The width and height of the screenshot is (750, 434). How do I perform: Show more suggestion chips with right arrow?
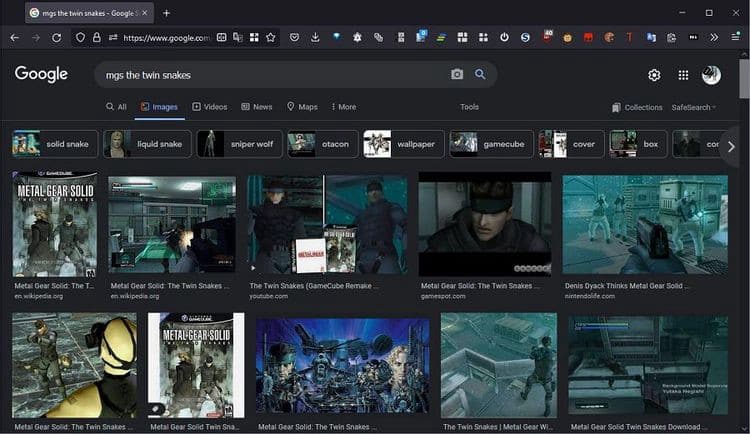coord(731,146)
